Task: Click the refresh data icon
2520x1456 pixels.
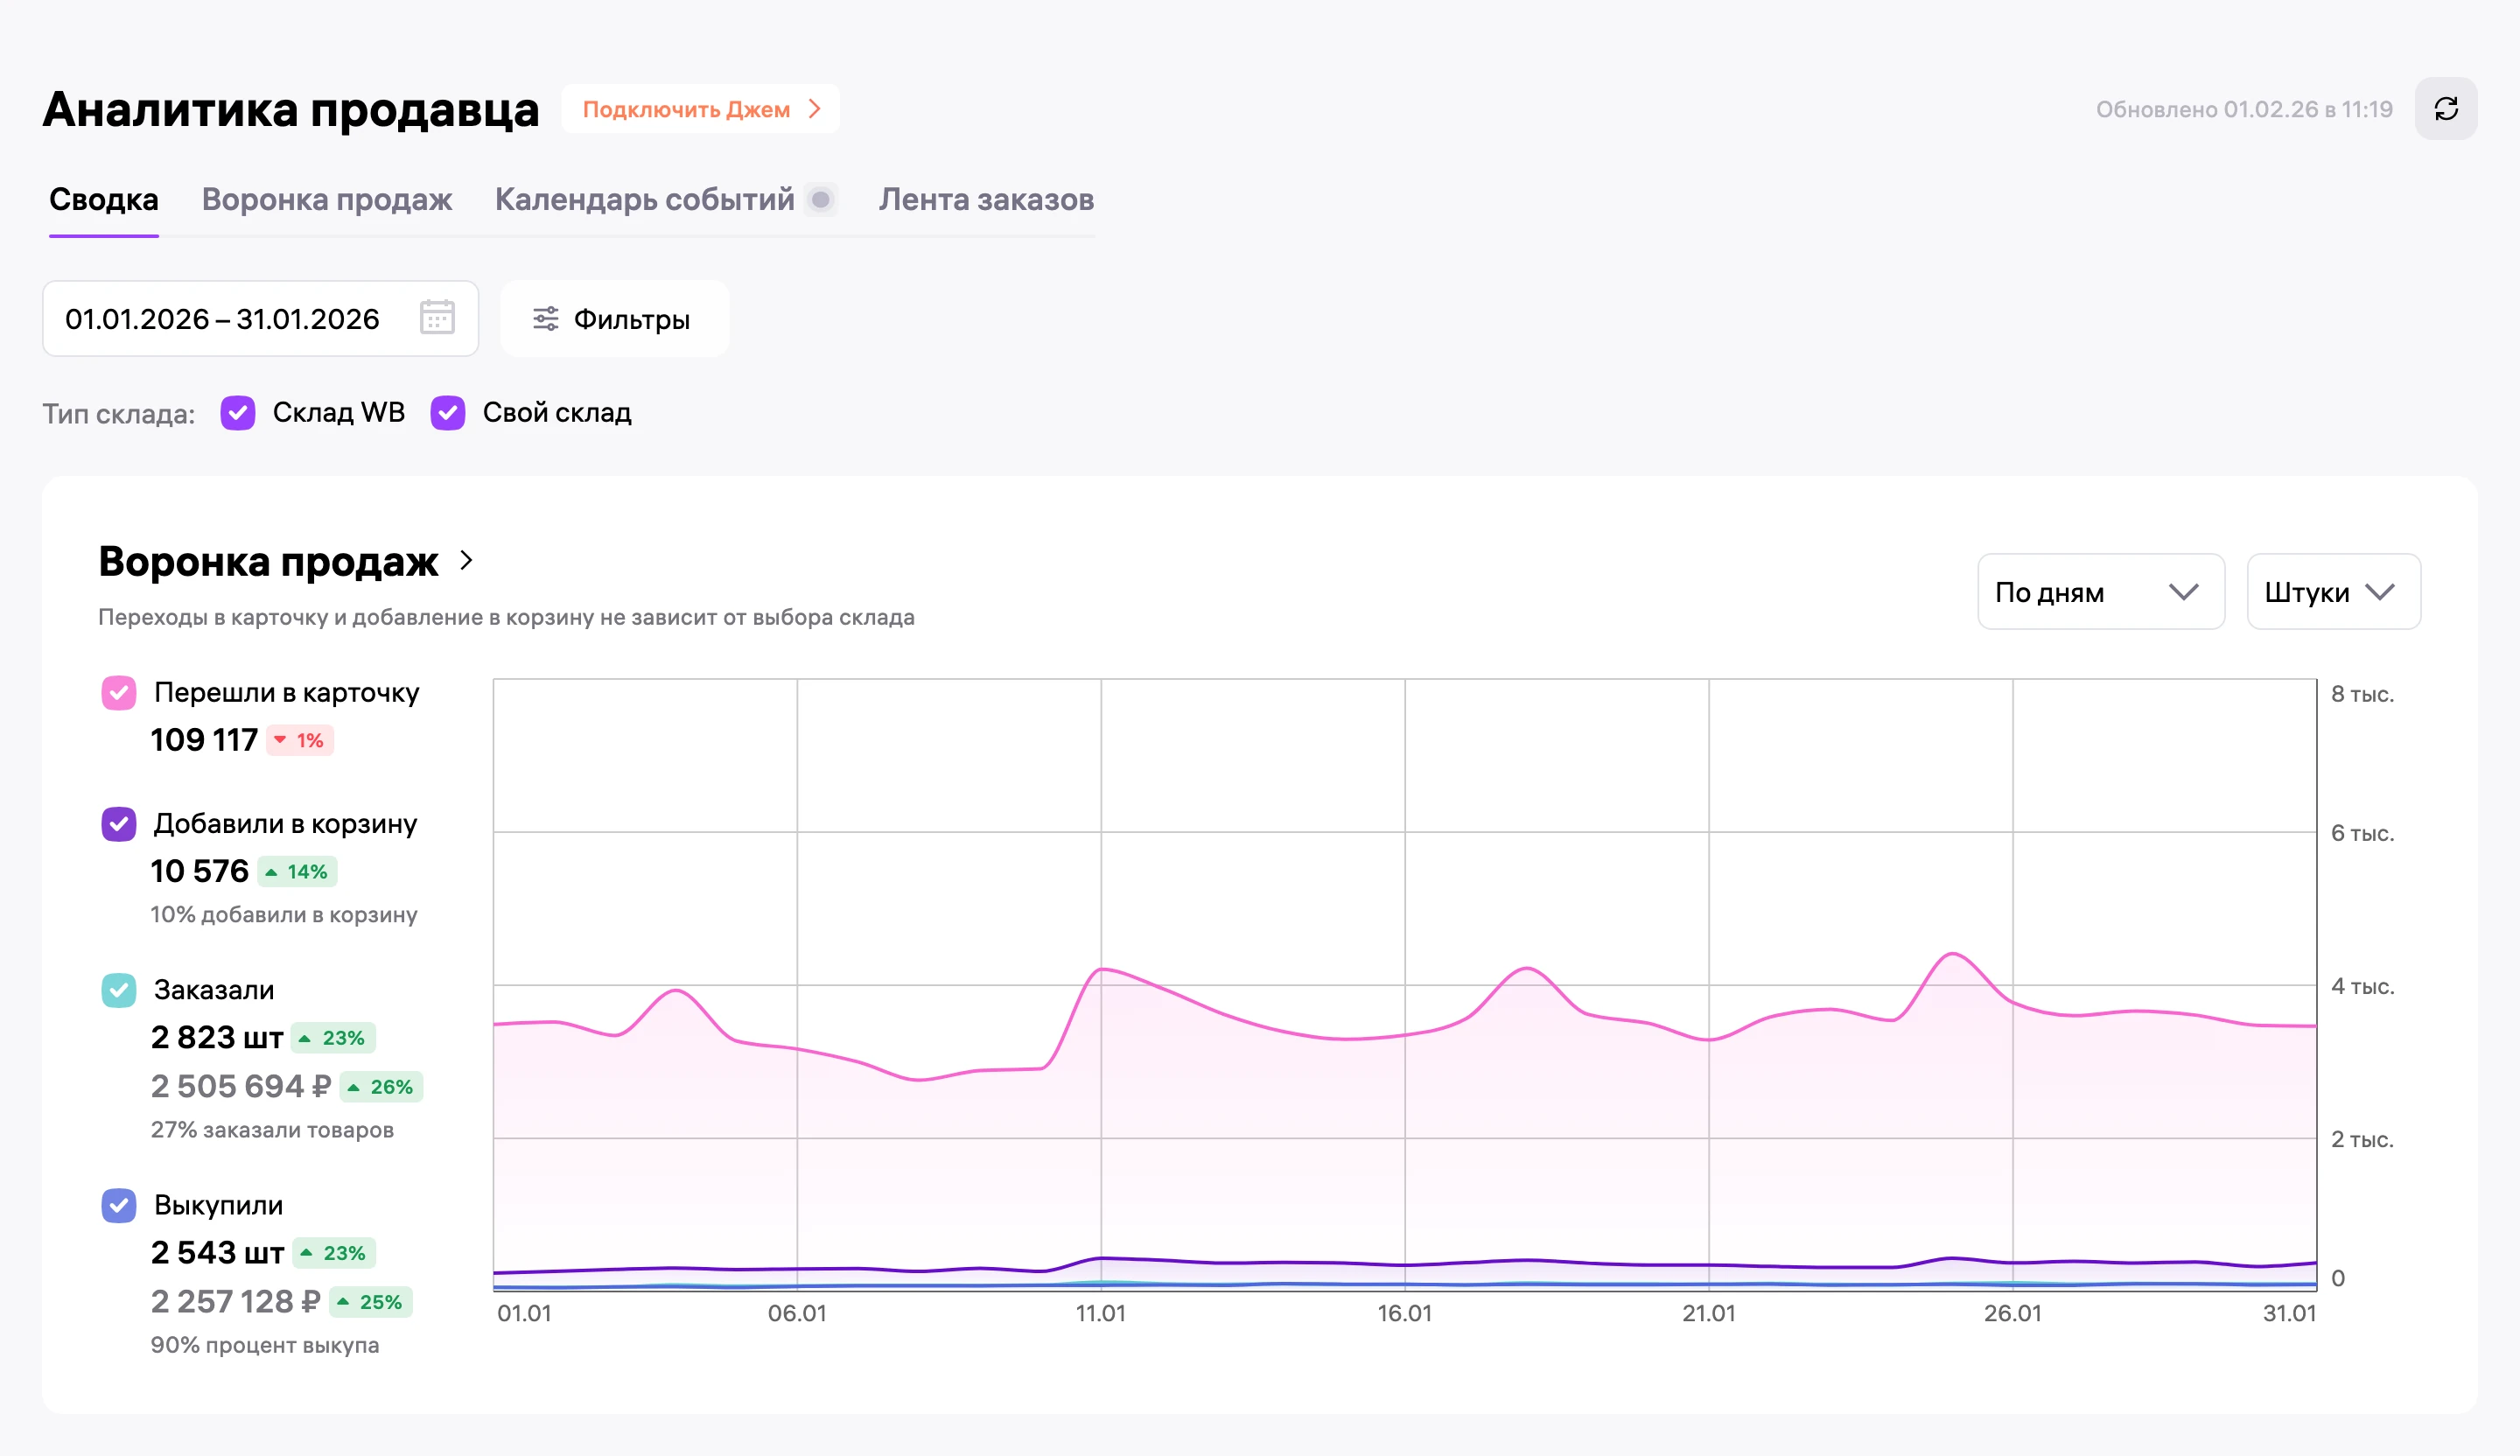Action: click(2445, 109)
